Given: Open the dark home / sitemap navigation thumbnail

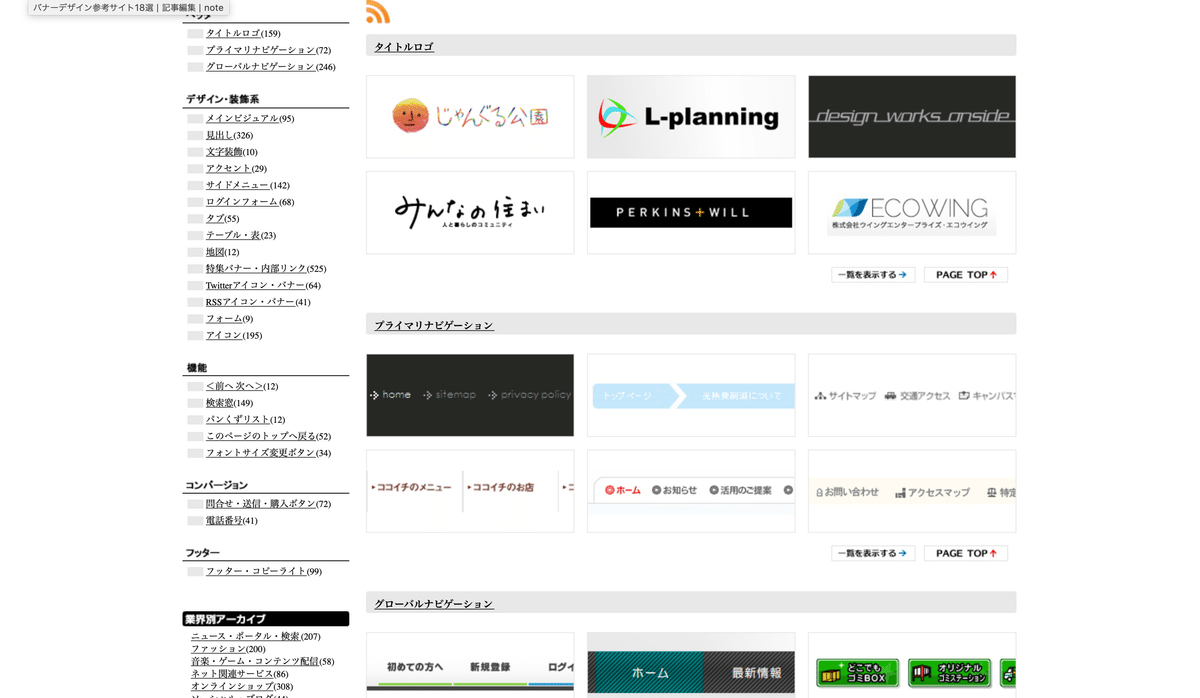Looking at the screenshot, I should [x=470, y=395].
